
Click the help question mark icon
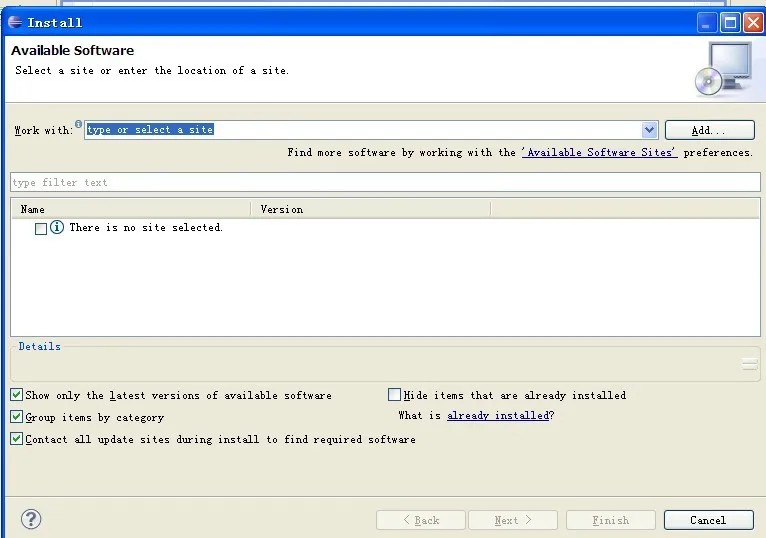(32, 519)
